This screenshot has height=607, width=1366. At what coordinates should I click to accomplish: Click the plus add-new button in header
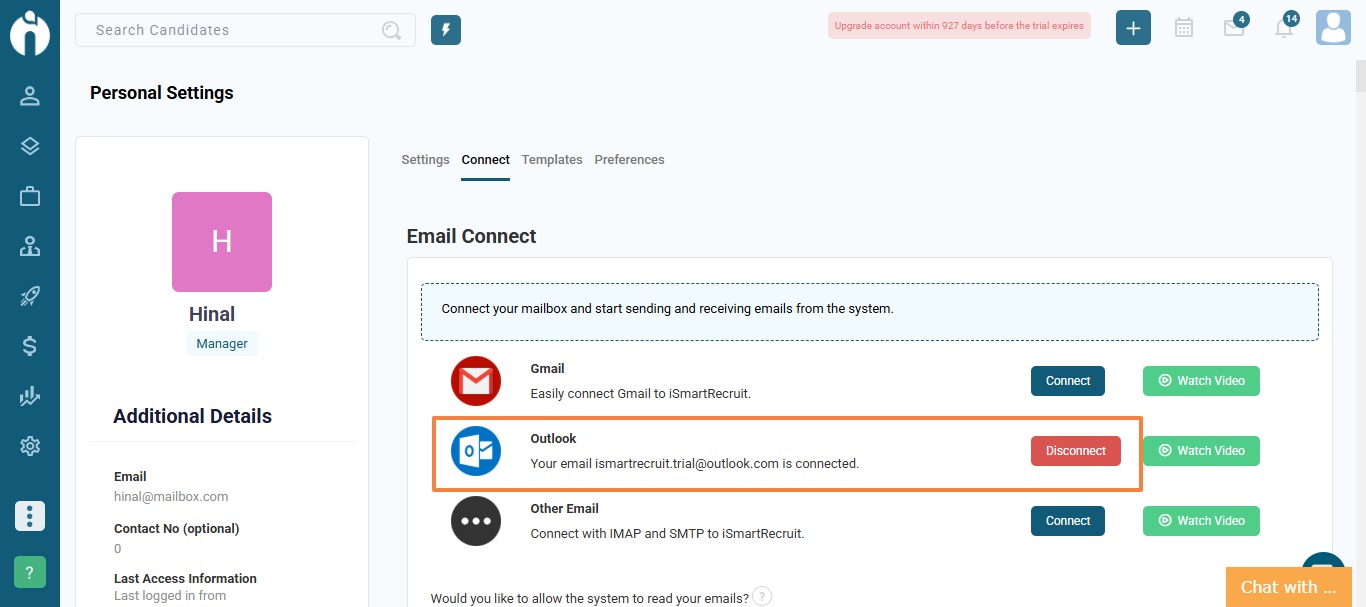point(1133,28)
